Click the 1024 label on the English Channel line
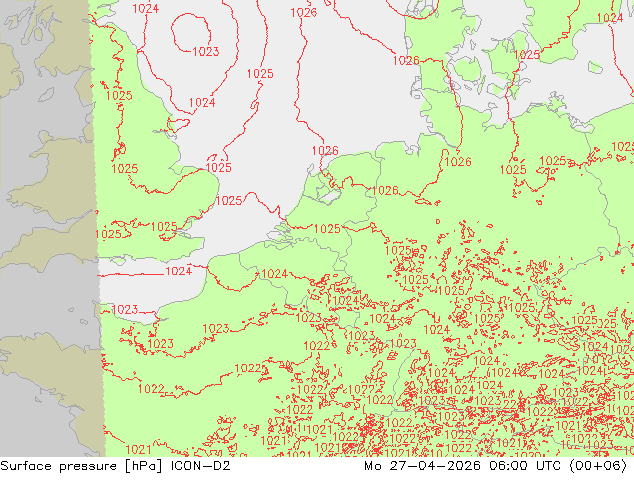The width and height of the screenshot is (634, 490). click(179, 271)
